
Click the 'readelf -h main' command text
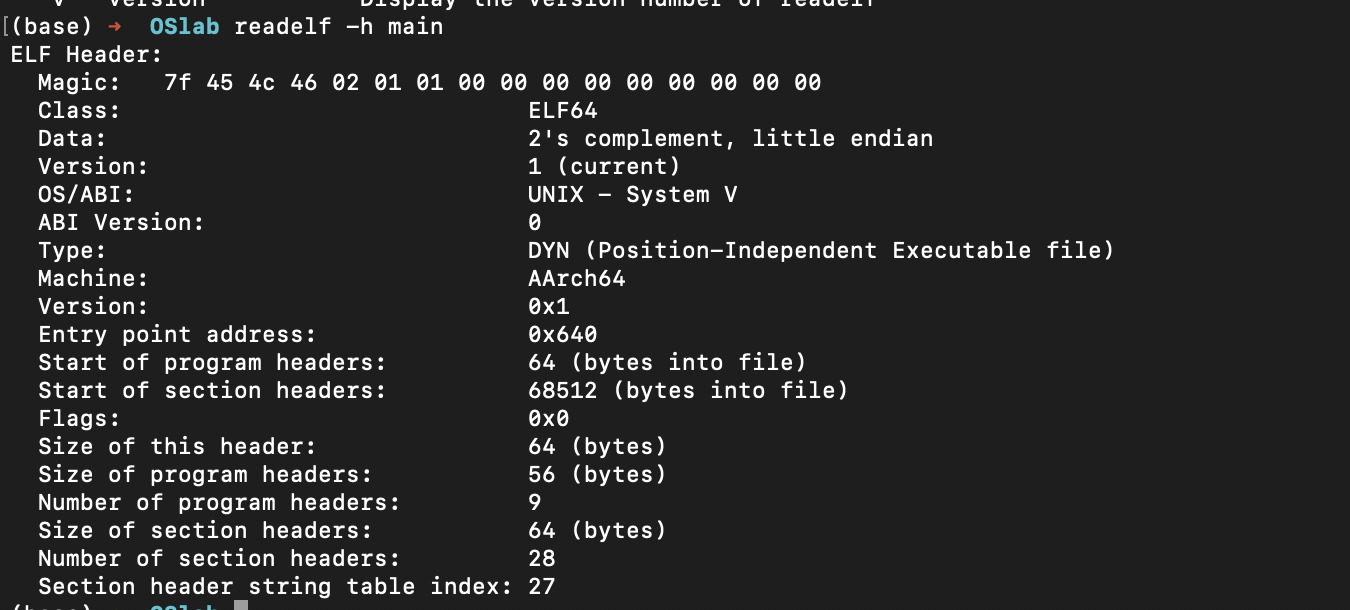[x=338, y=27]
